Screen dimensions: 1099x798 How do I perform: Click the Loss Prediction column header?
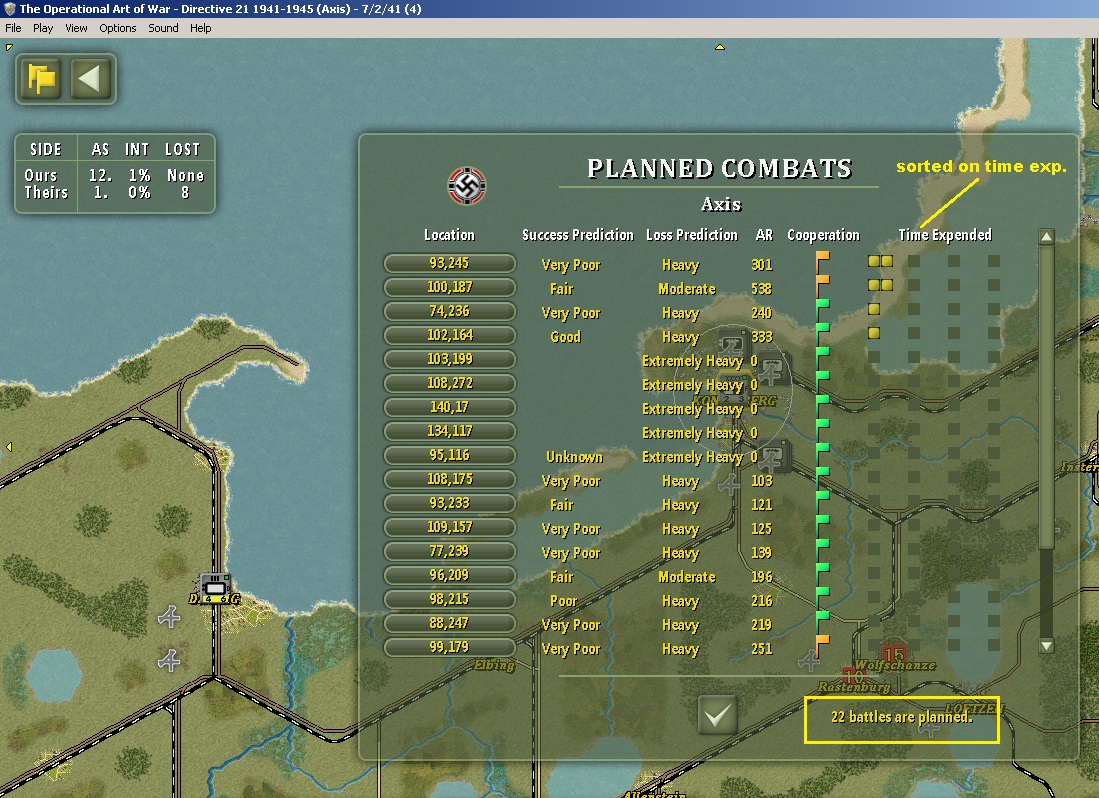[x=692, y=235]
